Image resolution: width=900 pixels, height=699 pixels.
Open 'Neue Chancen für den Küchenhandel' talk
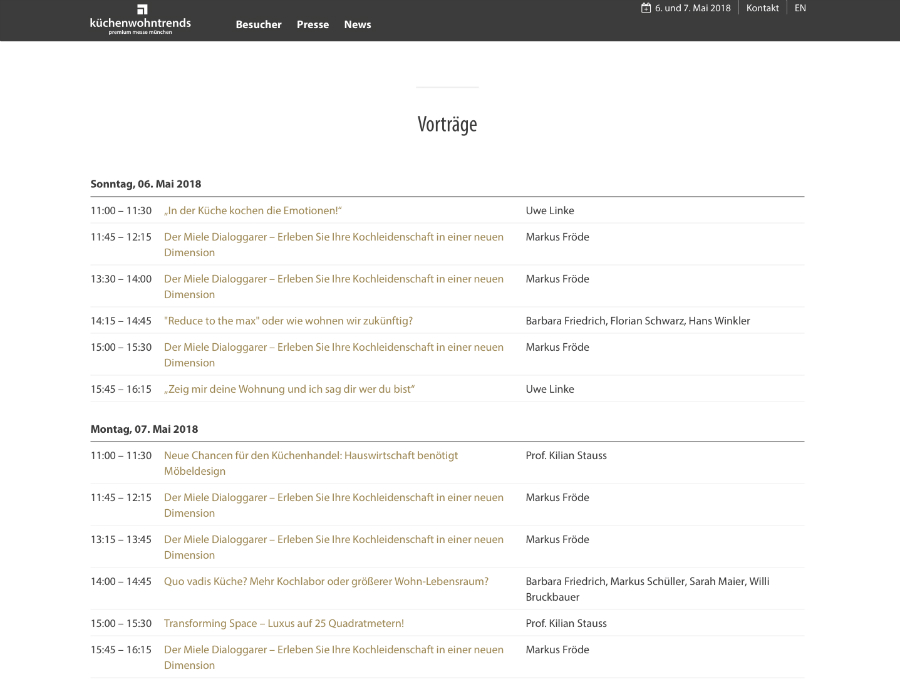(311, 463)
